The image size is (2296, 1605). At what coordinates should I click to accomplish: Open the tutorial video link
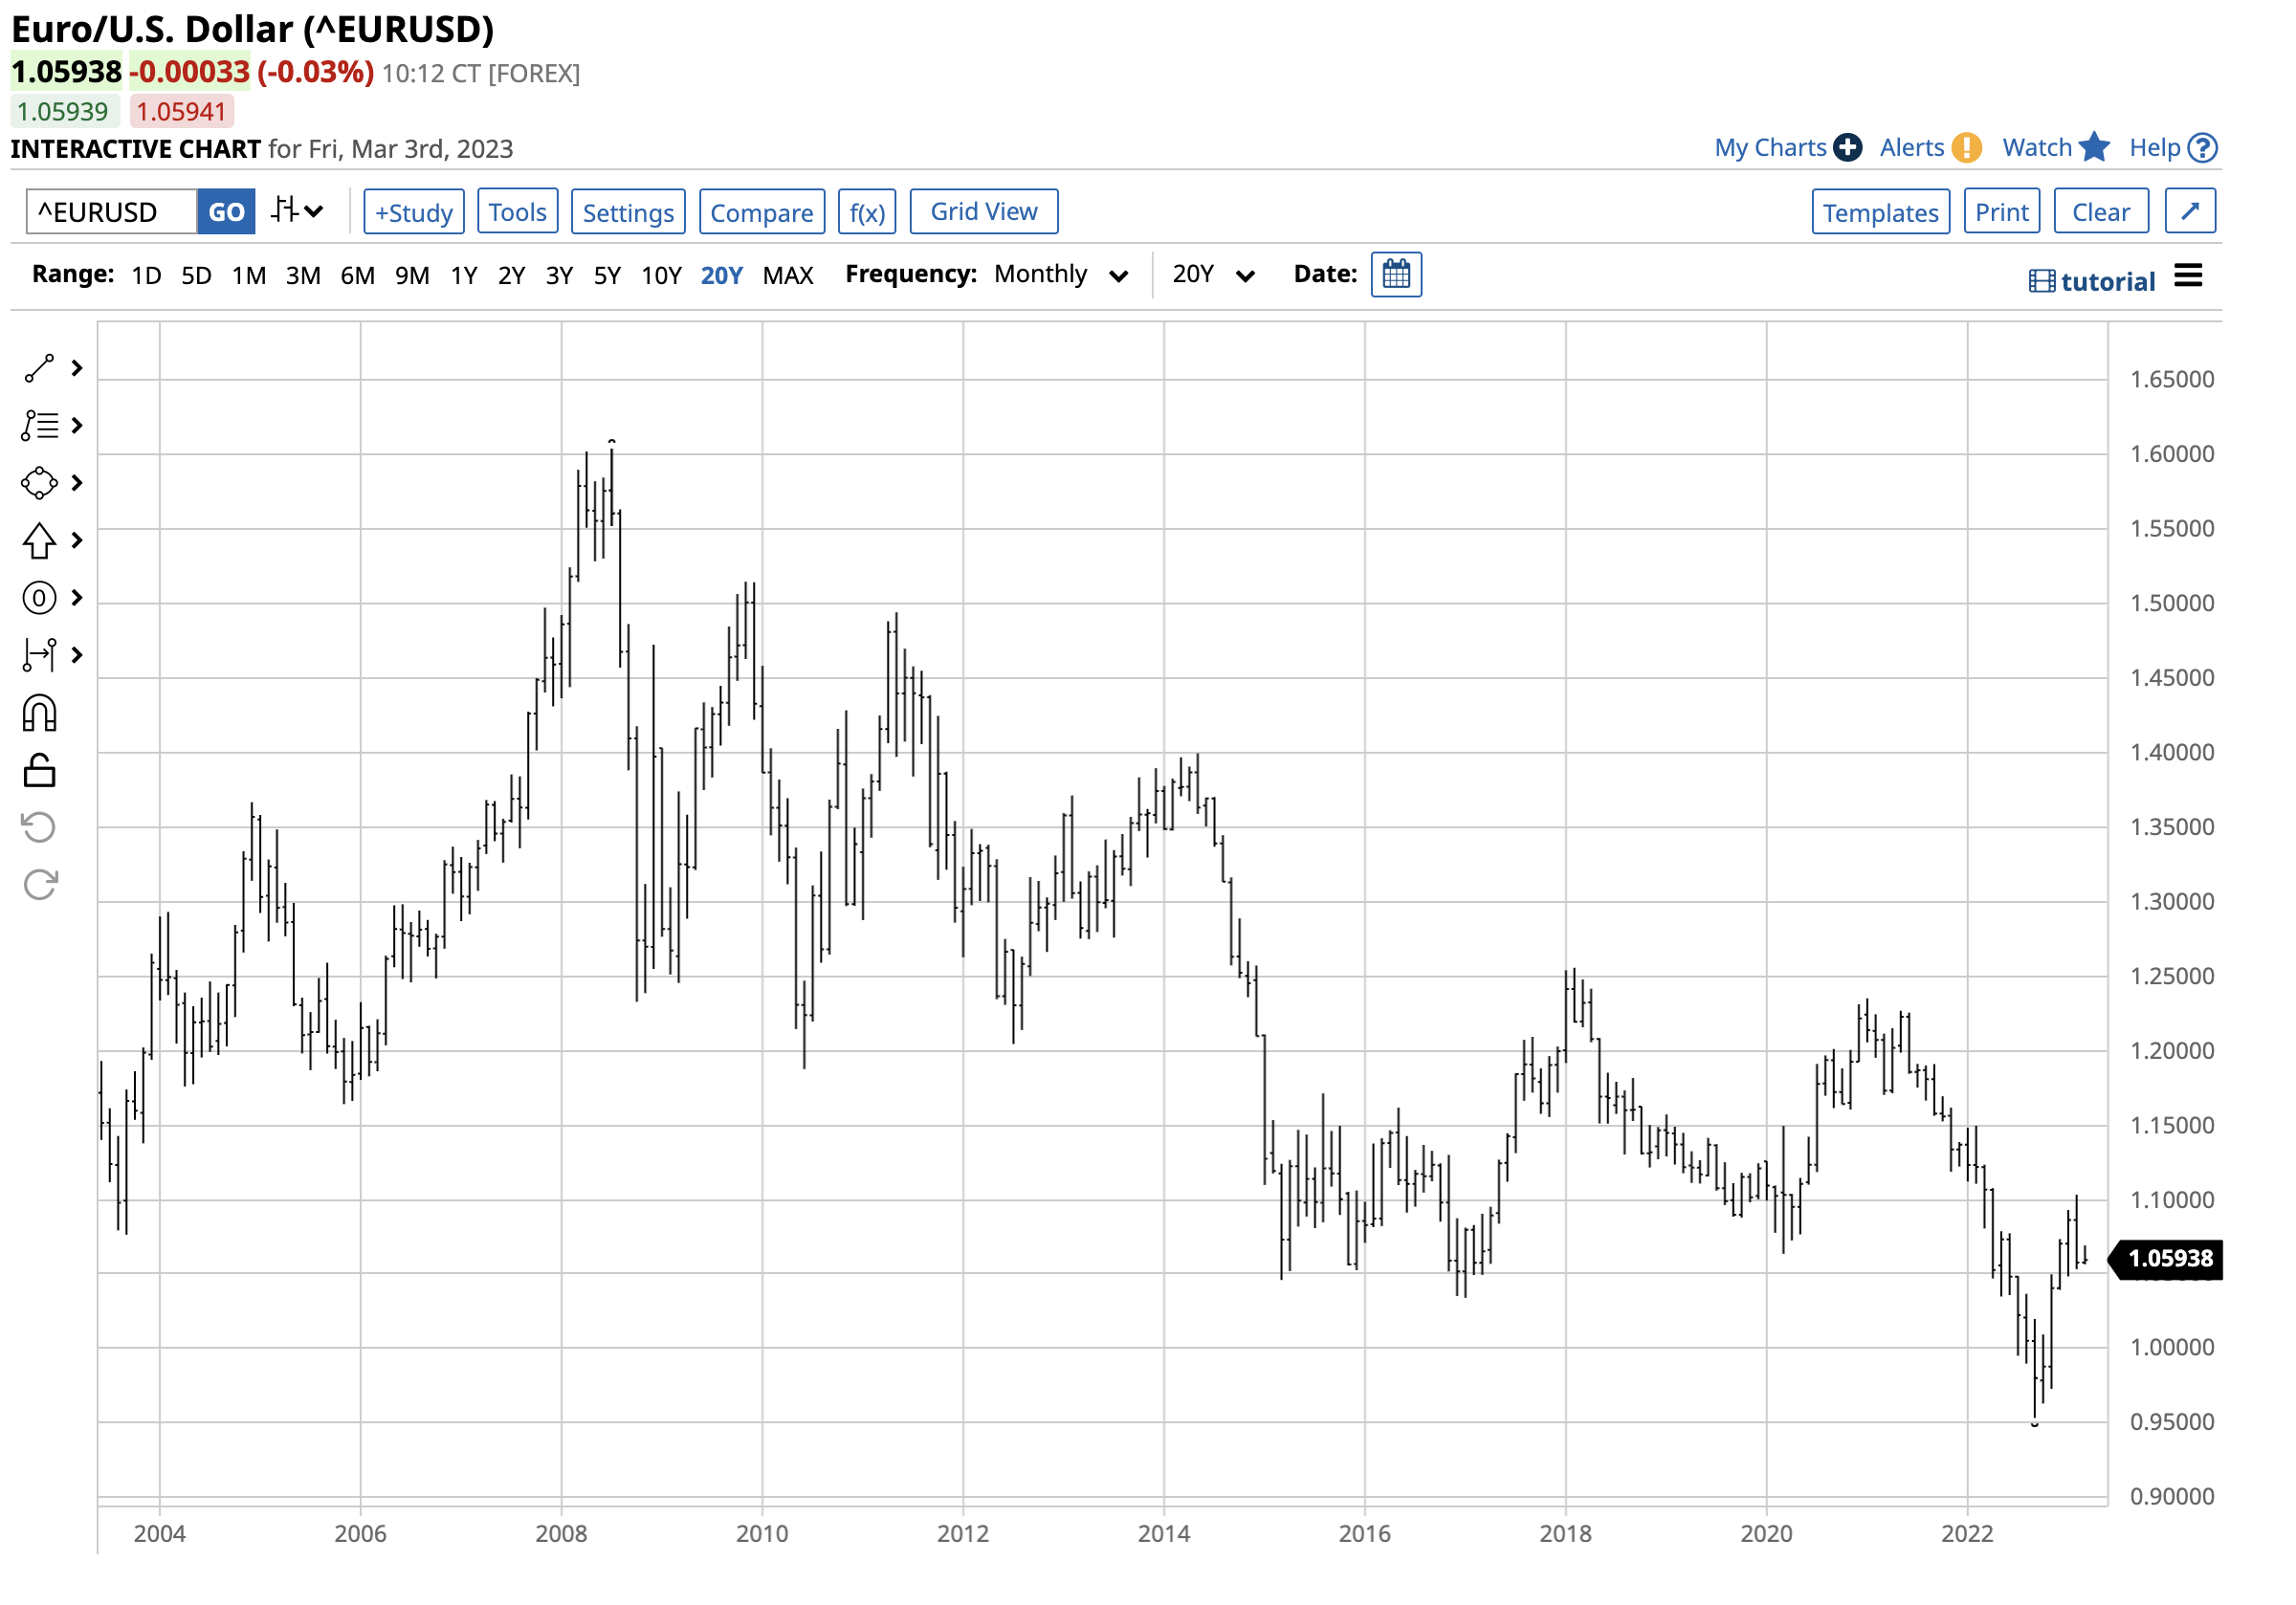[x=2092, y=281]
